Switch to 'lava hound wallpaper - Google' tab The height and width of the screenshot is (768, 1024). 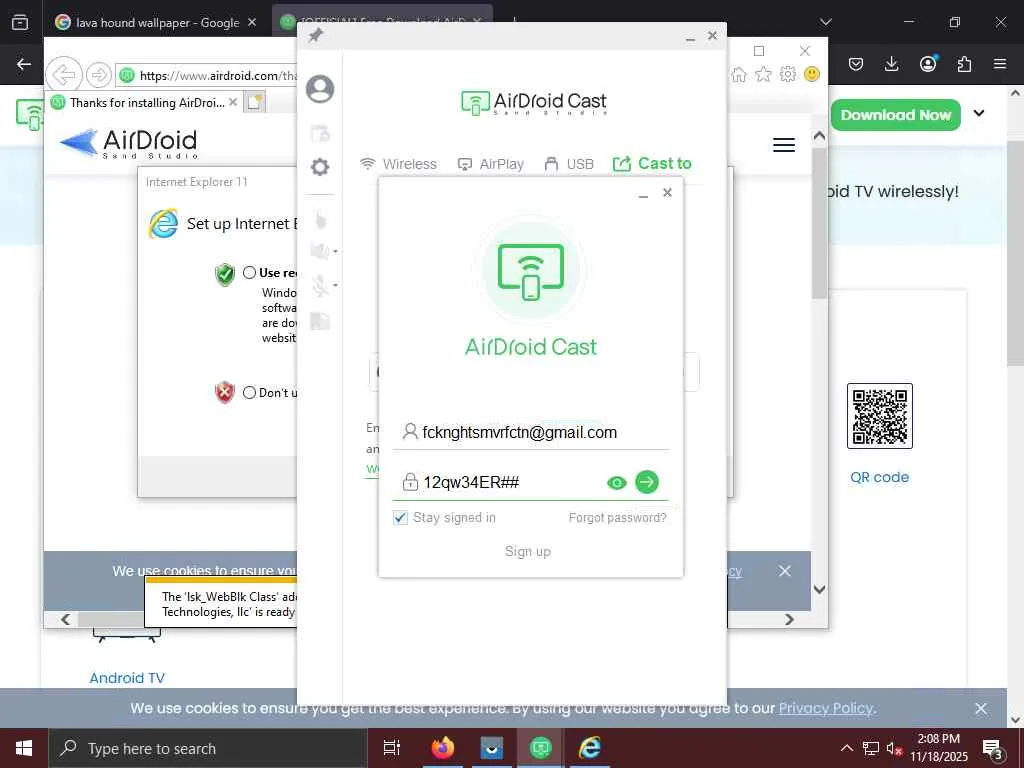coord(155,22)
